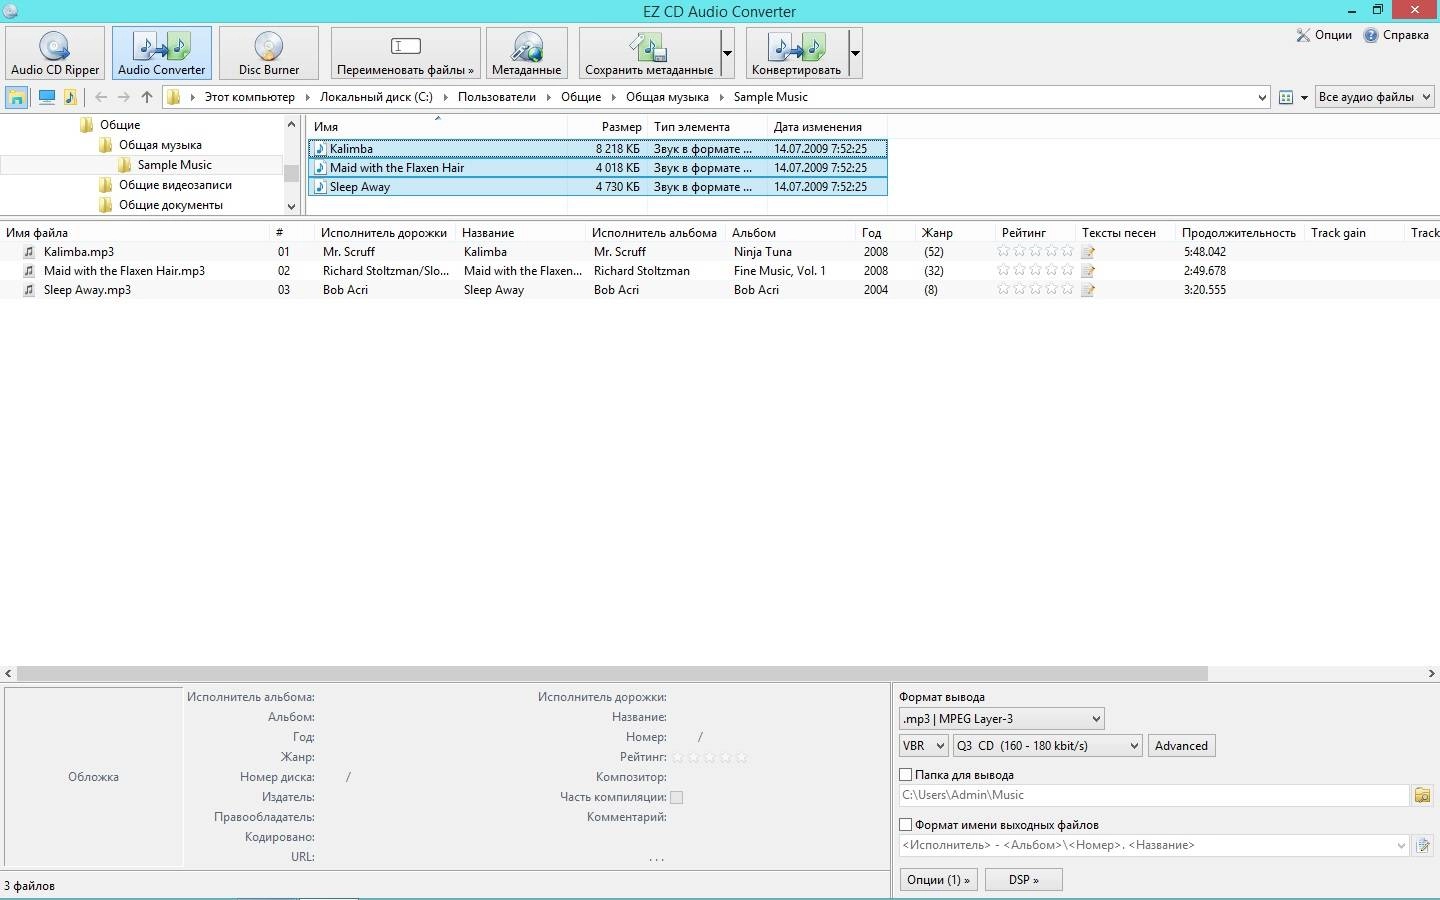
Task: Click Пользователи breadcrumb in address path
Action: click(497, 97)
